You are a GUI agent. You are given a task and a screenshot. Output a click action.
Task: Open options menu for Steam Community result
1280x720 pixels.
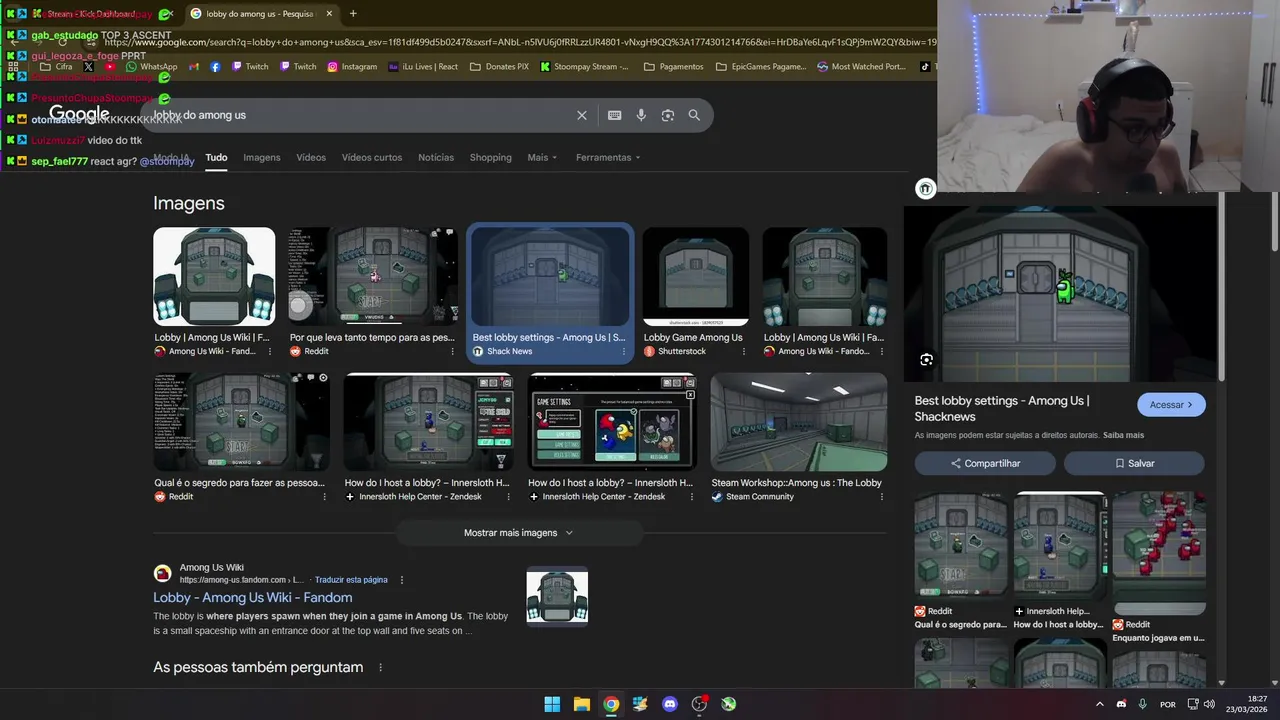click(881, 496)
